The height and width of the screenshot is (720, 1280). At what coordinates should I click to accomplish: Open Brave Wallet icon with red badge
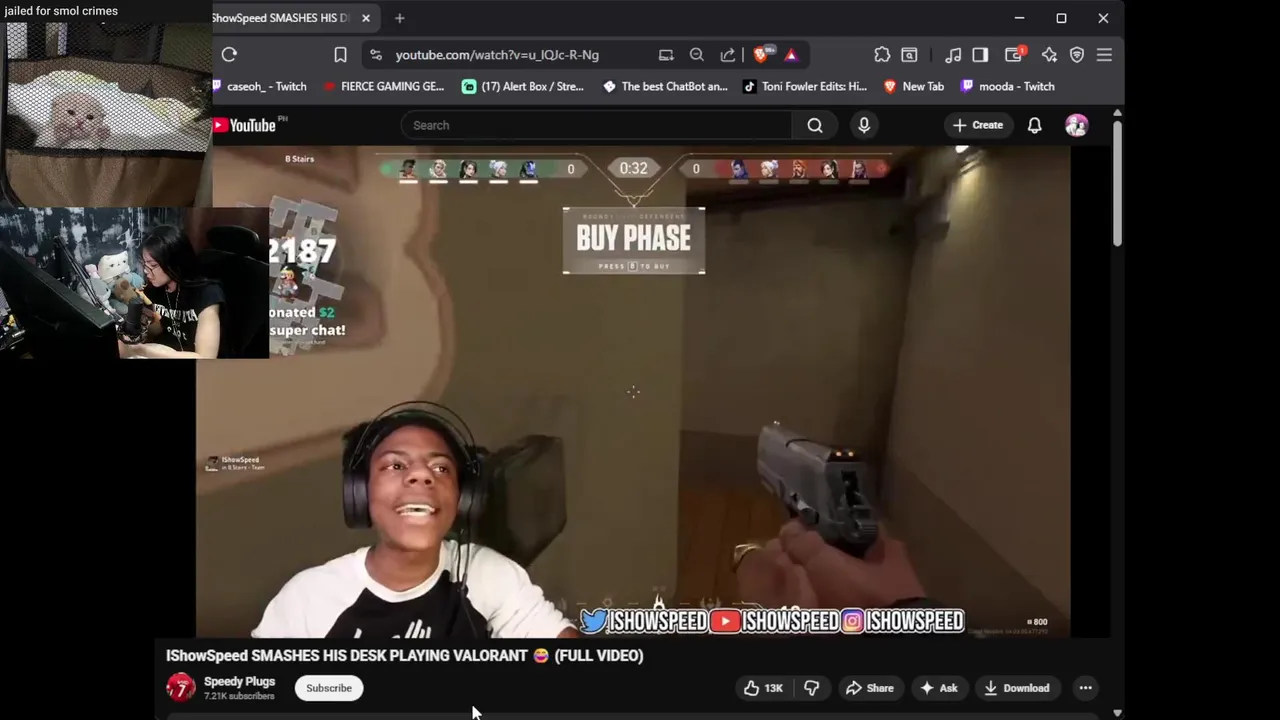coord(1015,55)
